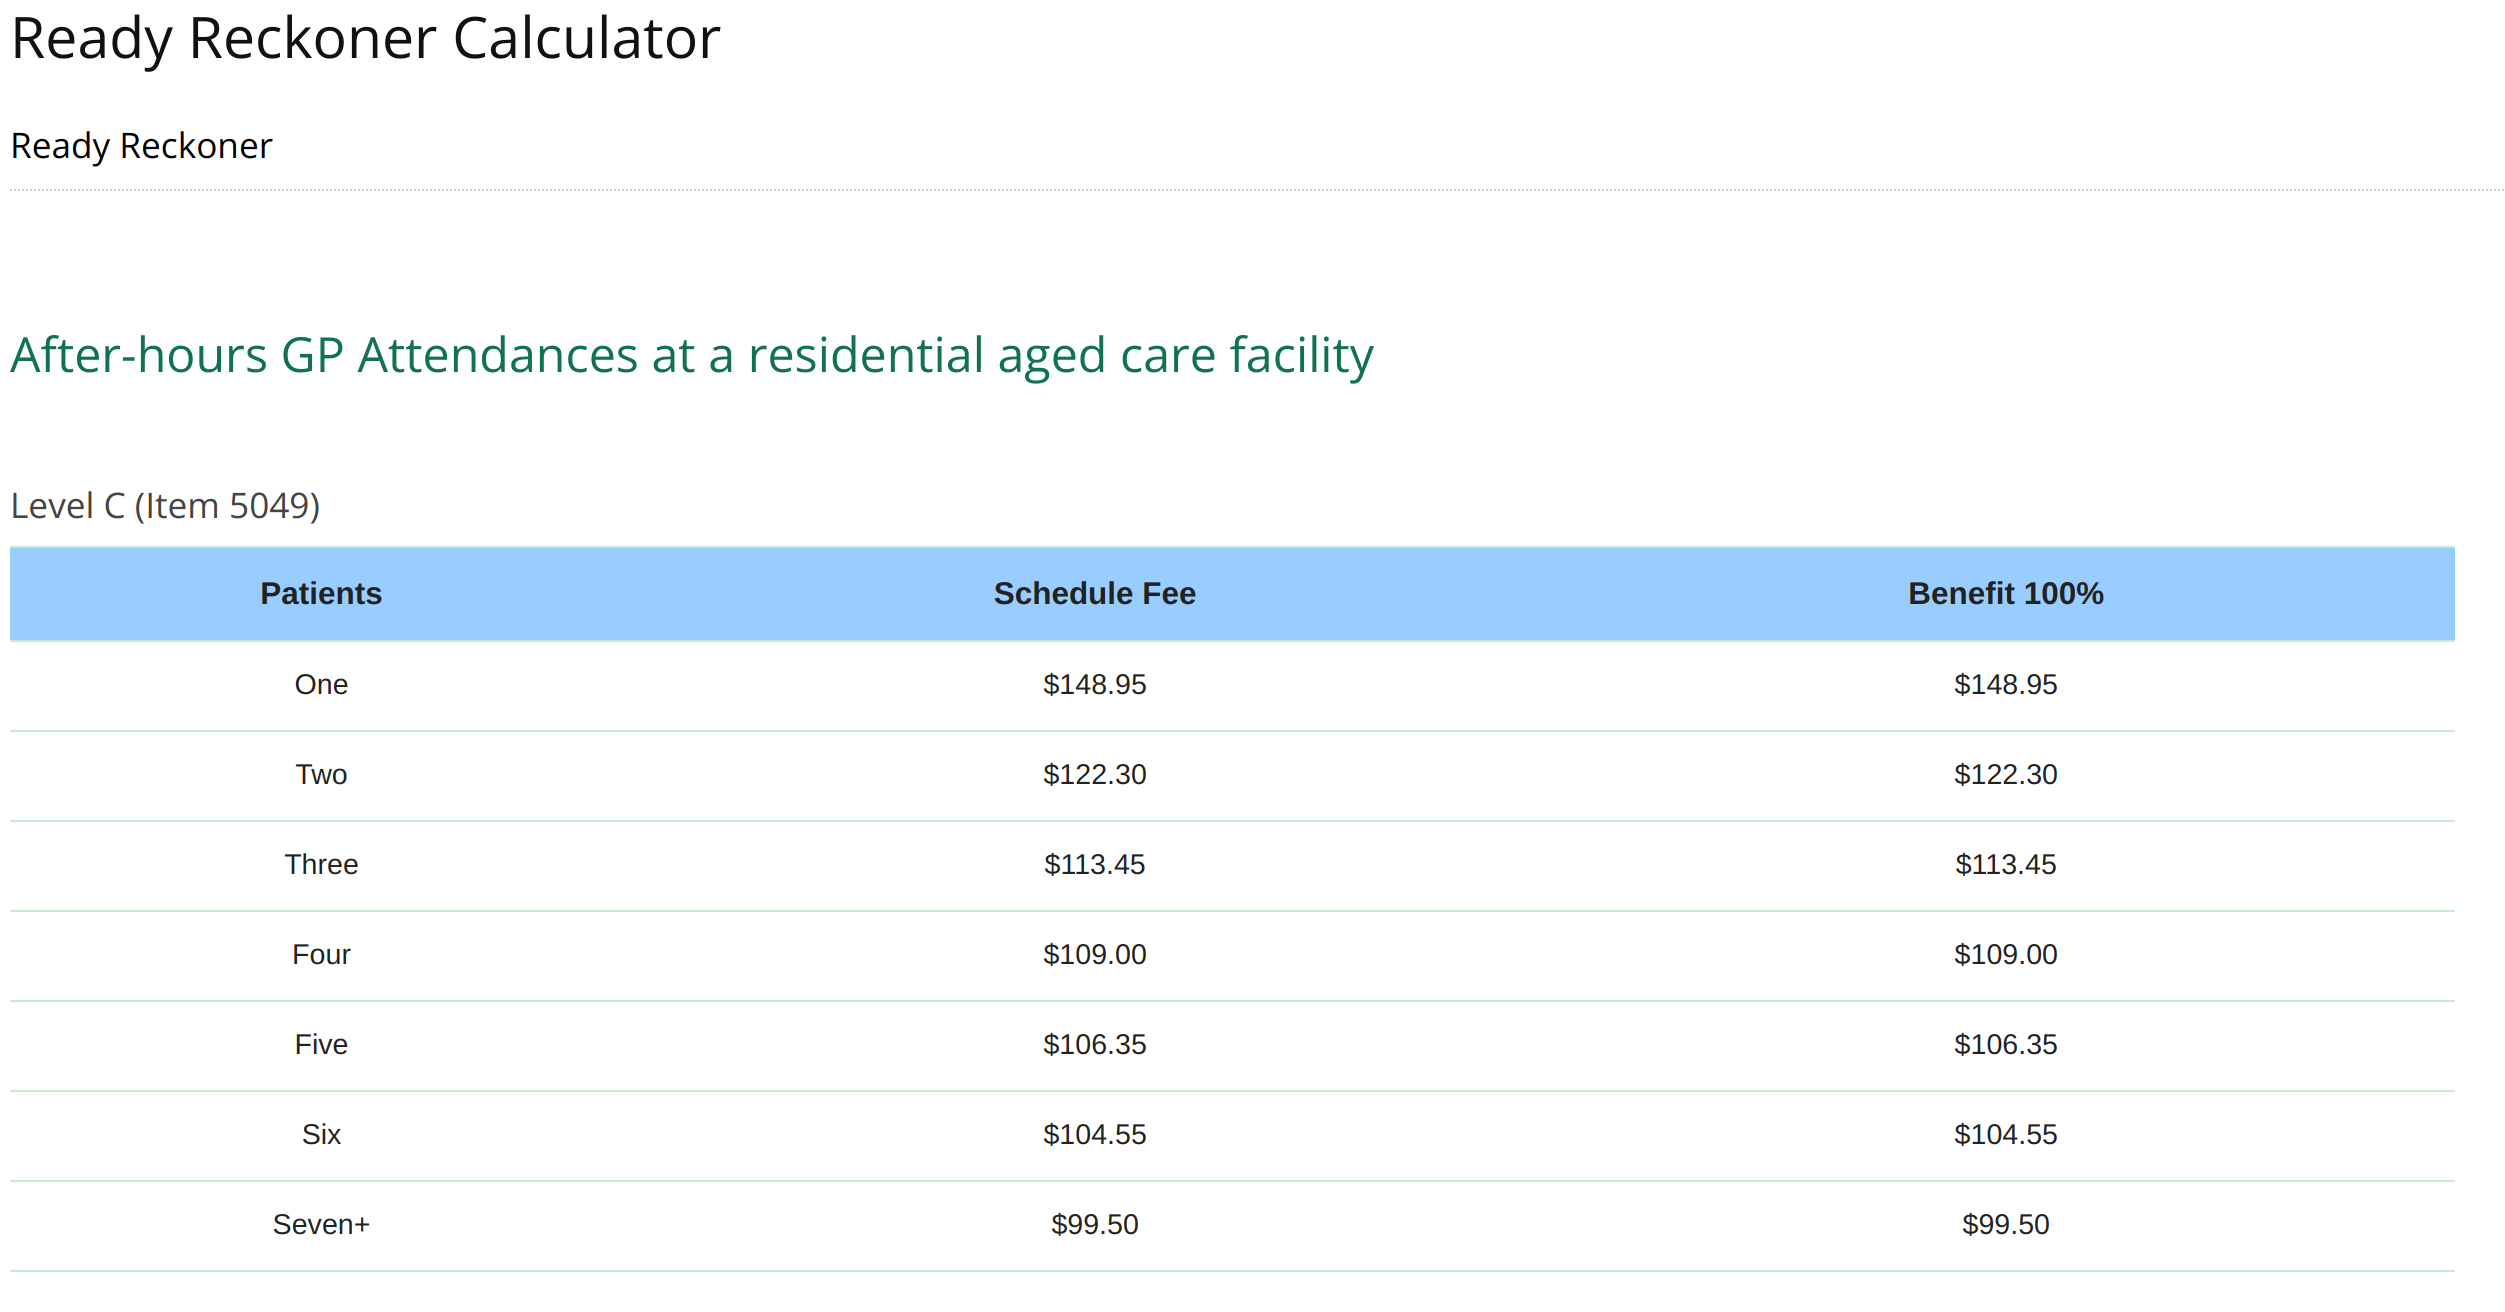
Task: Select the Six patients row label
Action: (321, 1135)
